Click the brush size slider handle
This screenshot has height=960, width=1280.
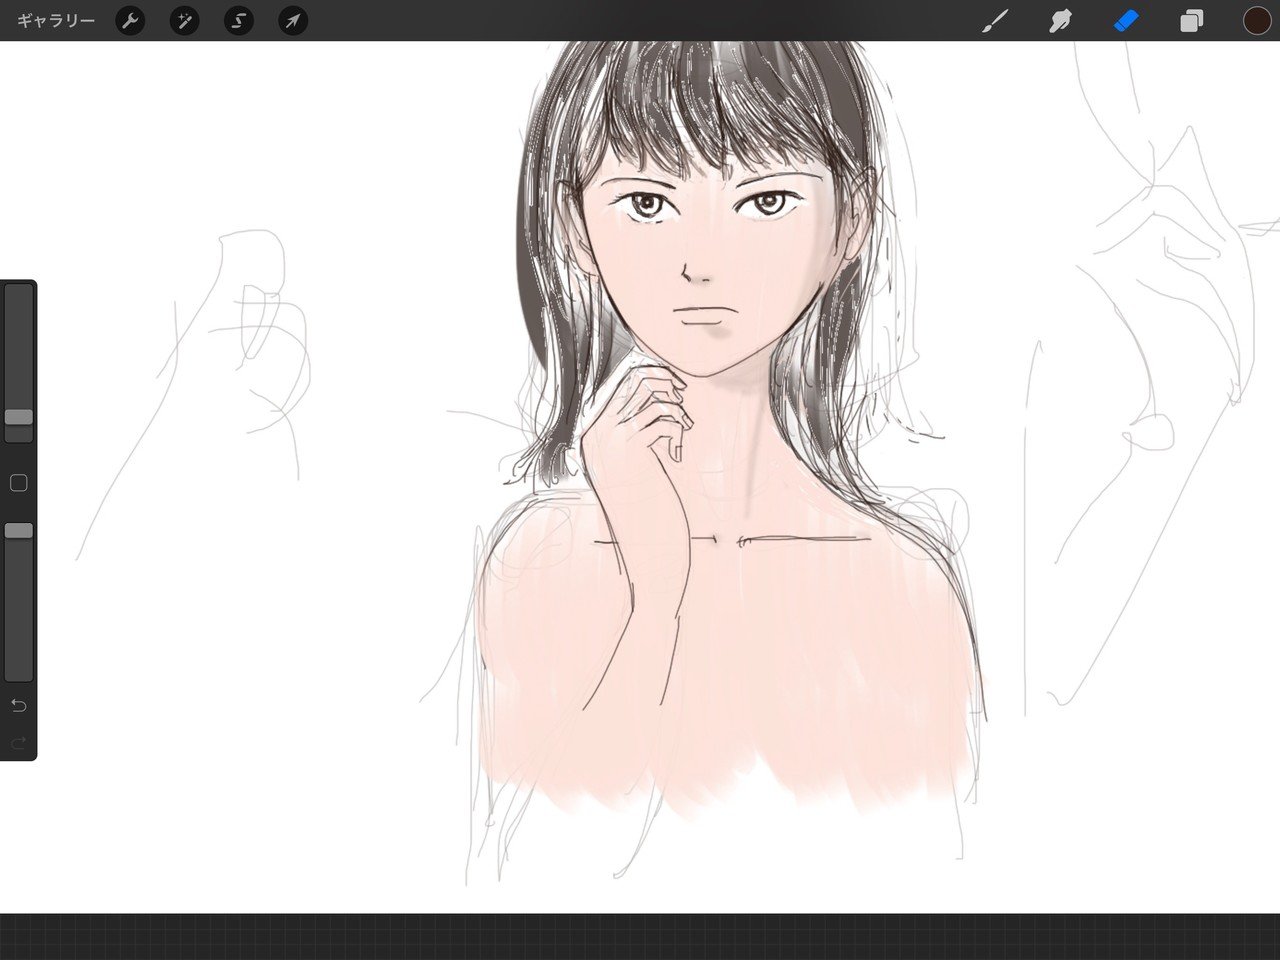pos(19,417)
